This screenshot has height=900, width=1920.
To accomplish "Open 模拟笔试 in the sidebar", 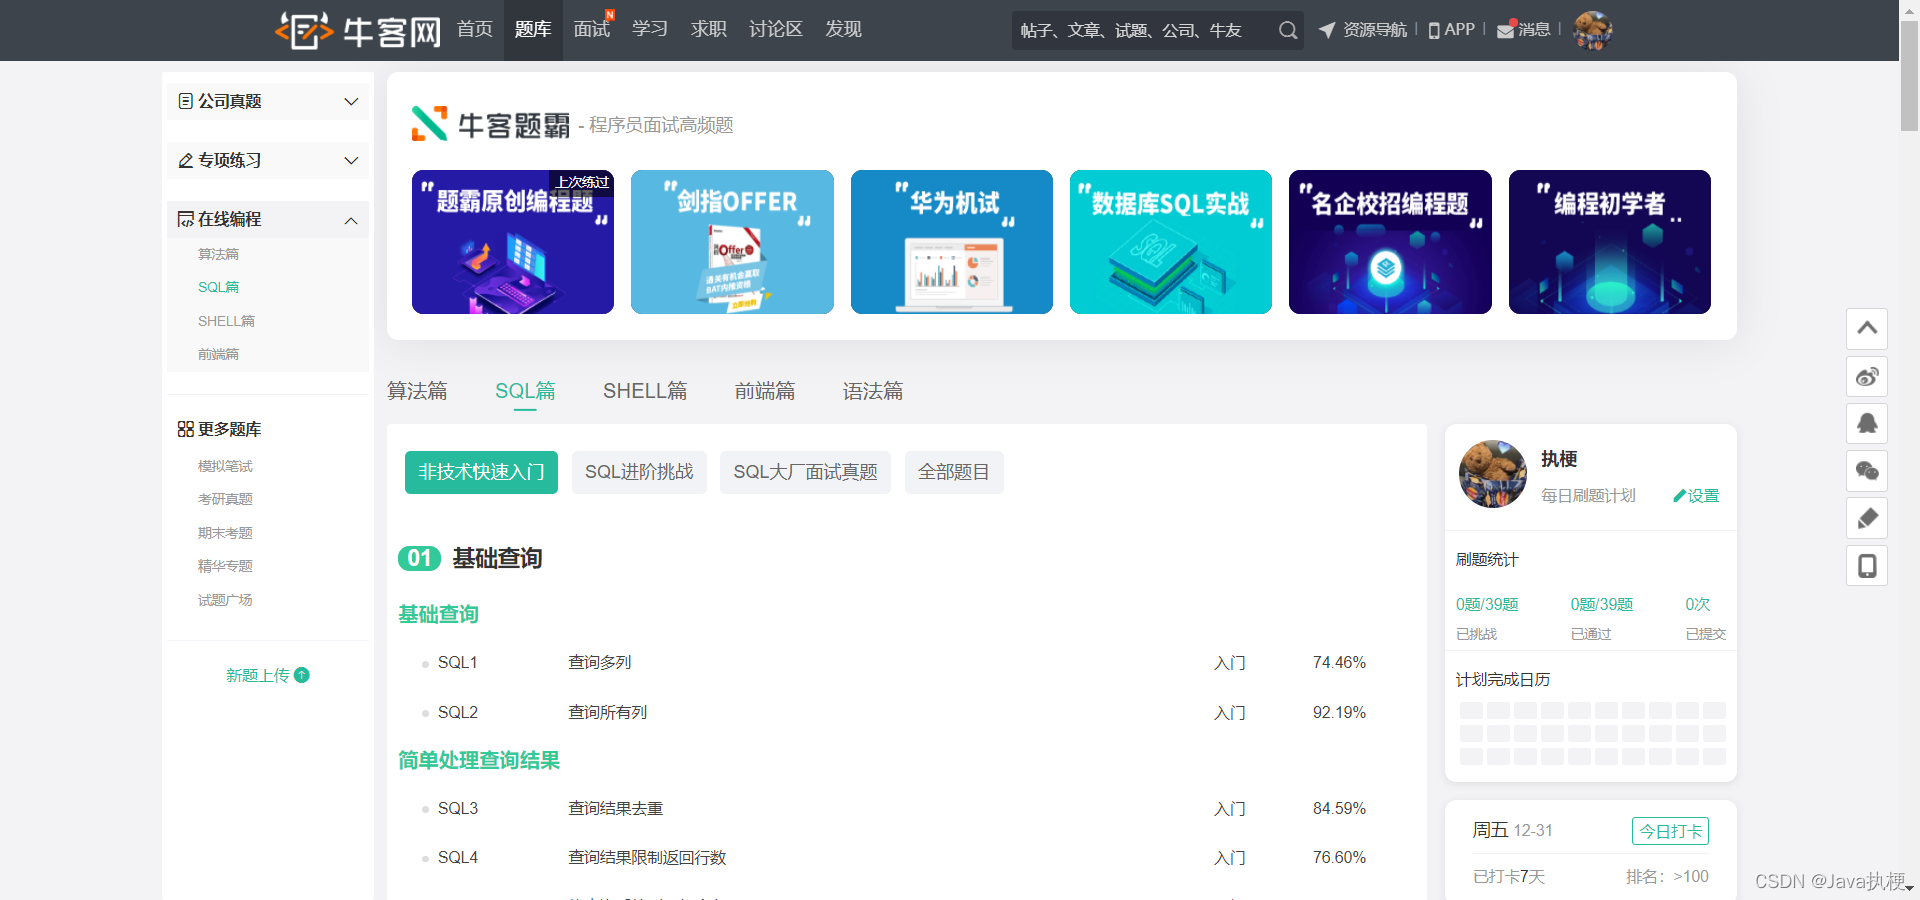I will click(x=225, y=466).
